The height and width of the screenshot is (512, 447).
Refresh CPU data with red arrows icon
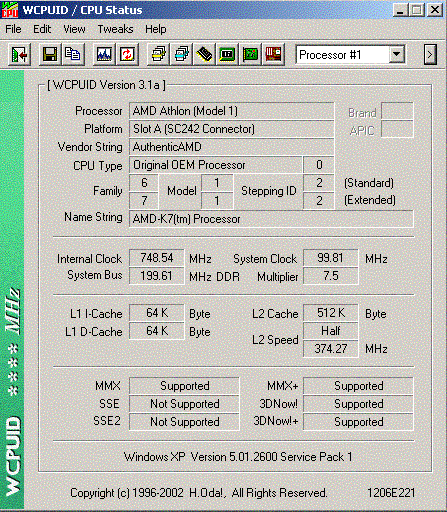pyautogui.click(x=127, y=54)
